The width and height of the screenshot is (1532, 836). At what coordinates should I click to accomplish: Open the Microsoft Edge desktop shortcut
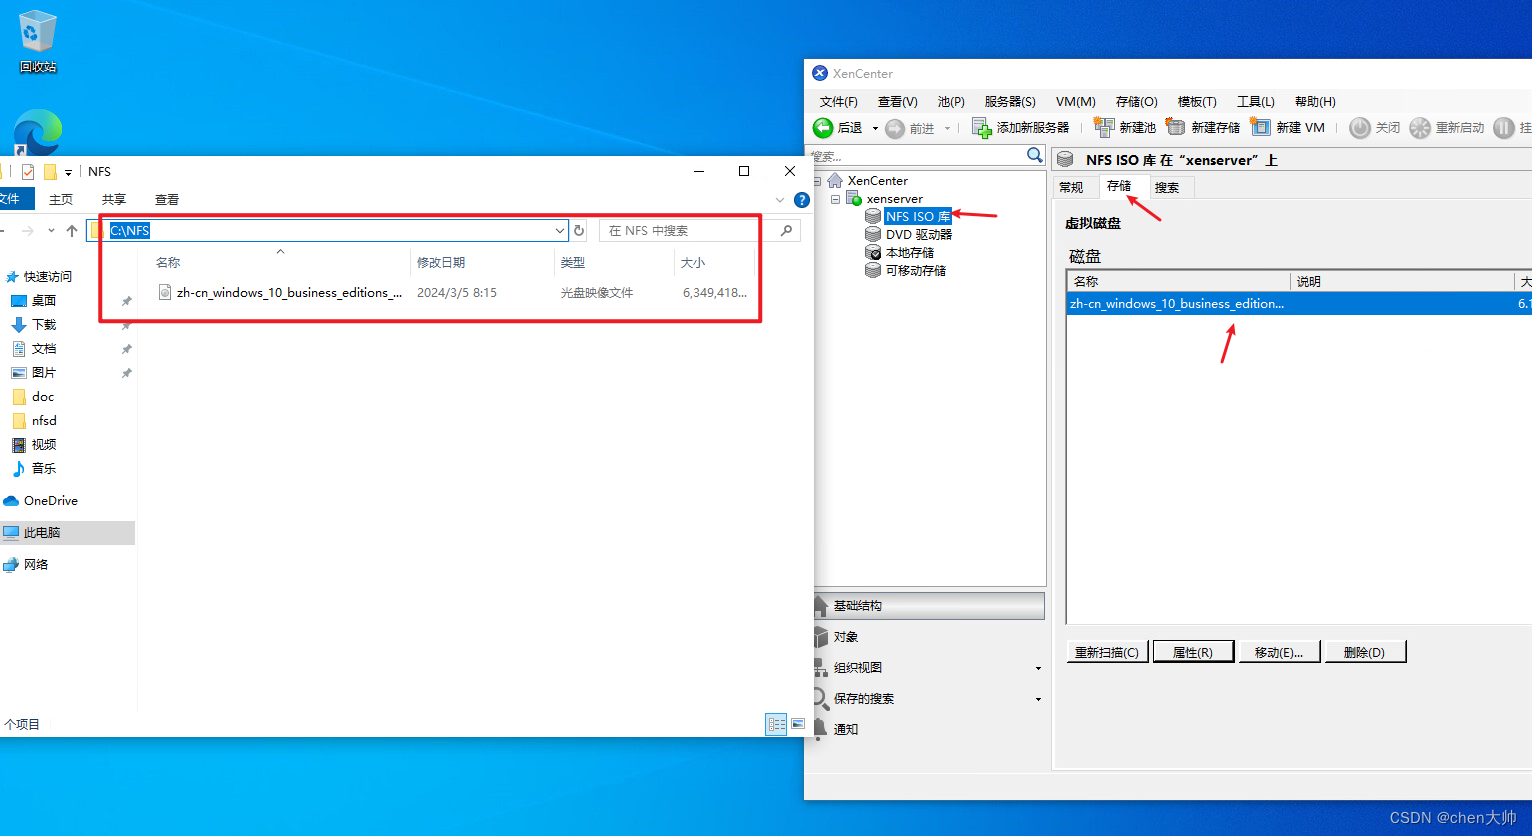click(38, 132)
